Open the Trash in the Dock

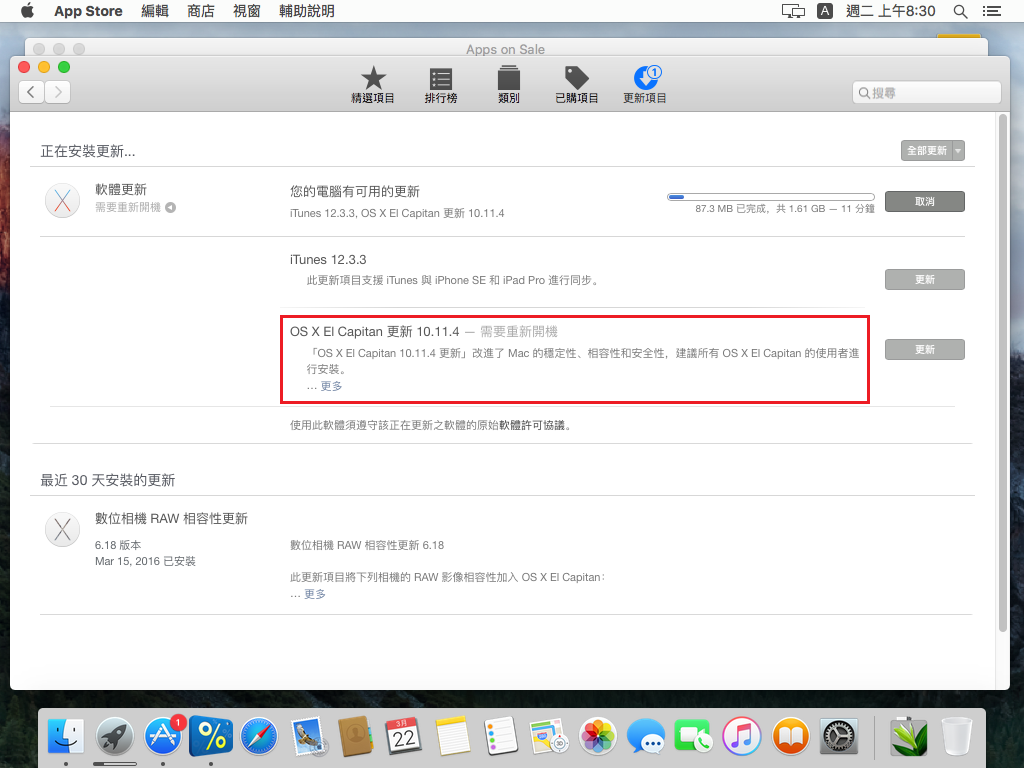coord(957,736)
